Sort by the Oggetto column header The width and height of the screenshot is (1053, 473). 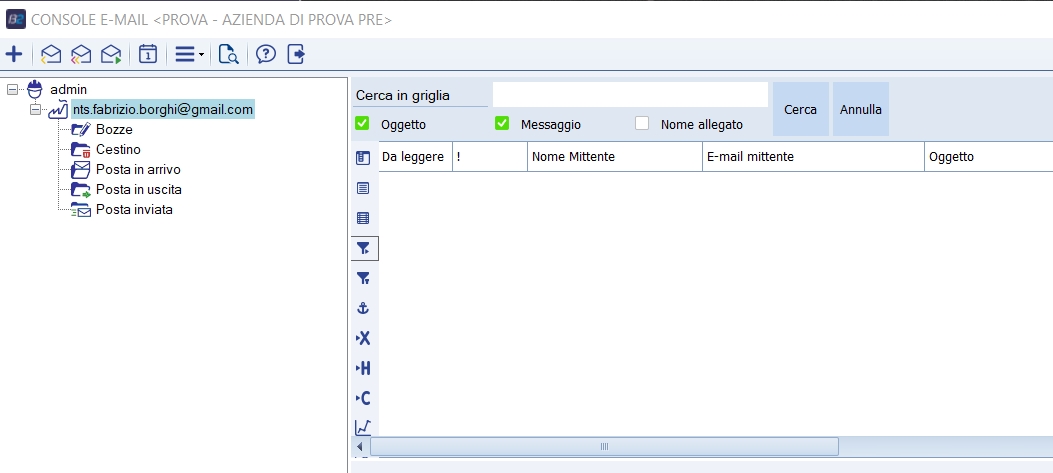(989, 157)
